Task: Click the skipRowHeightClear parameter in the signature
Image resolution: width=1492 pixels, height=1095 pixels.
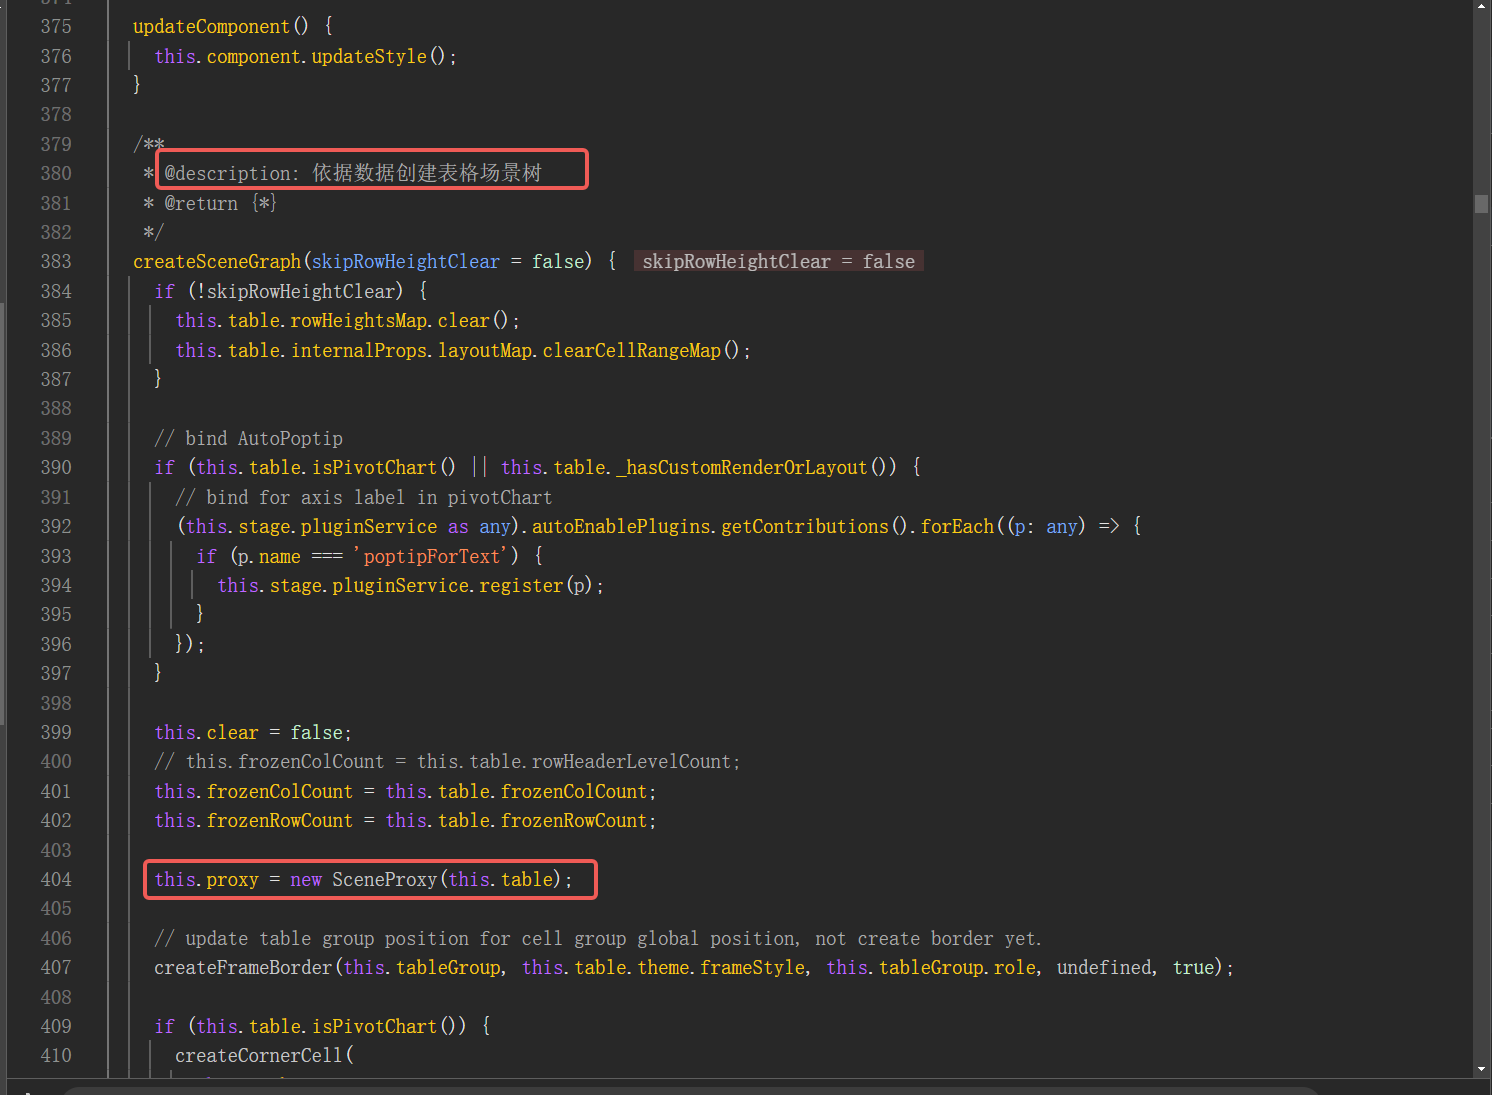Action: (405, 262)
